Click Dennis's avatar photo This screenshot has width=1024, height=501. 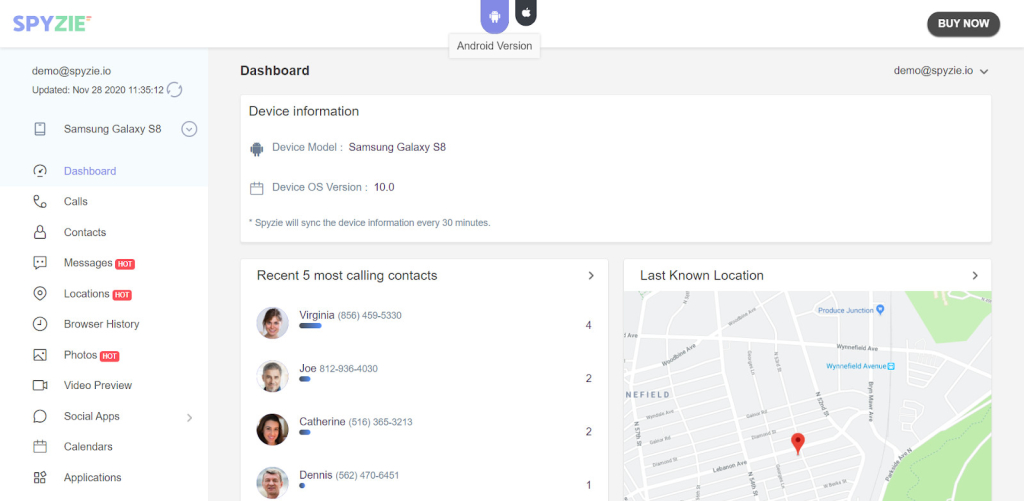pyautogui.click(x=272, y=483)
